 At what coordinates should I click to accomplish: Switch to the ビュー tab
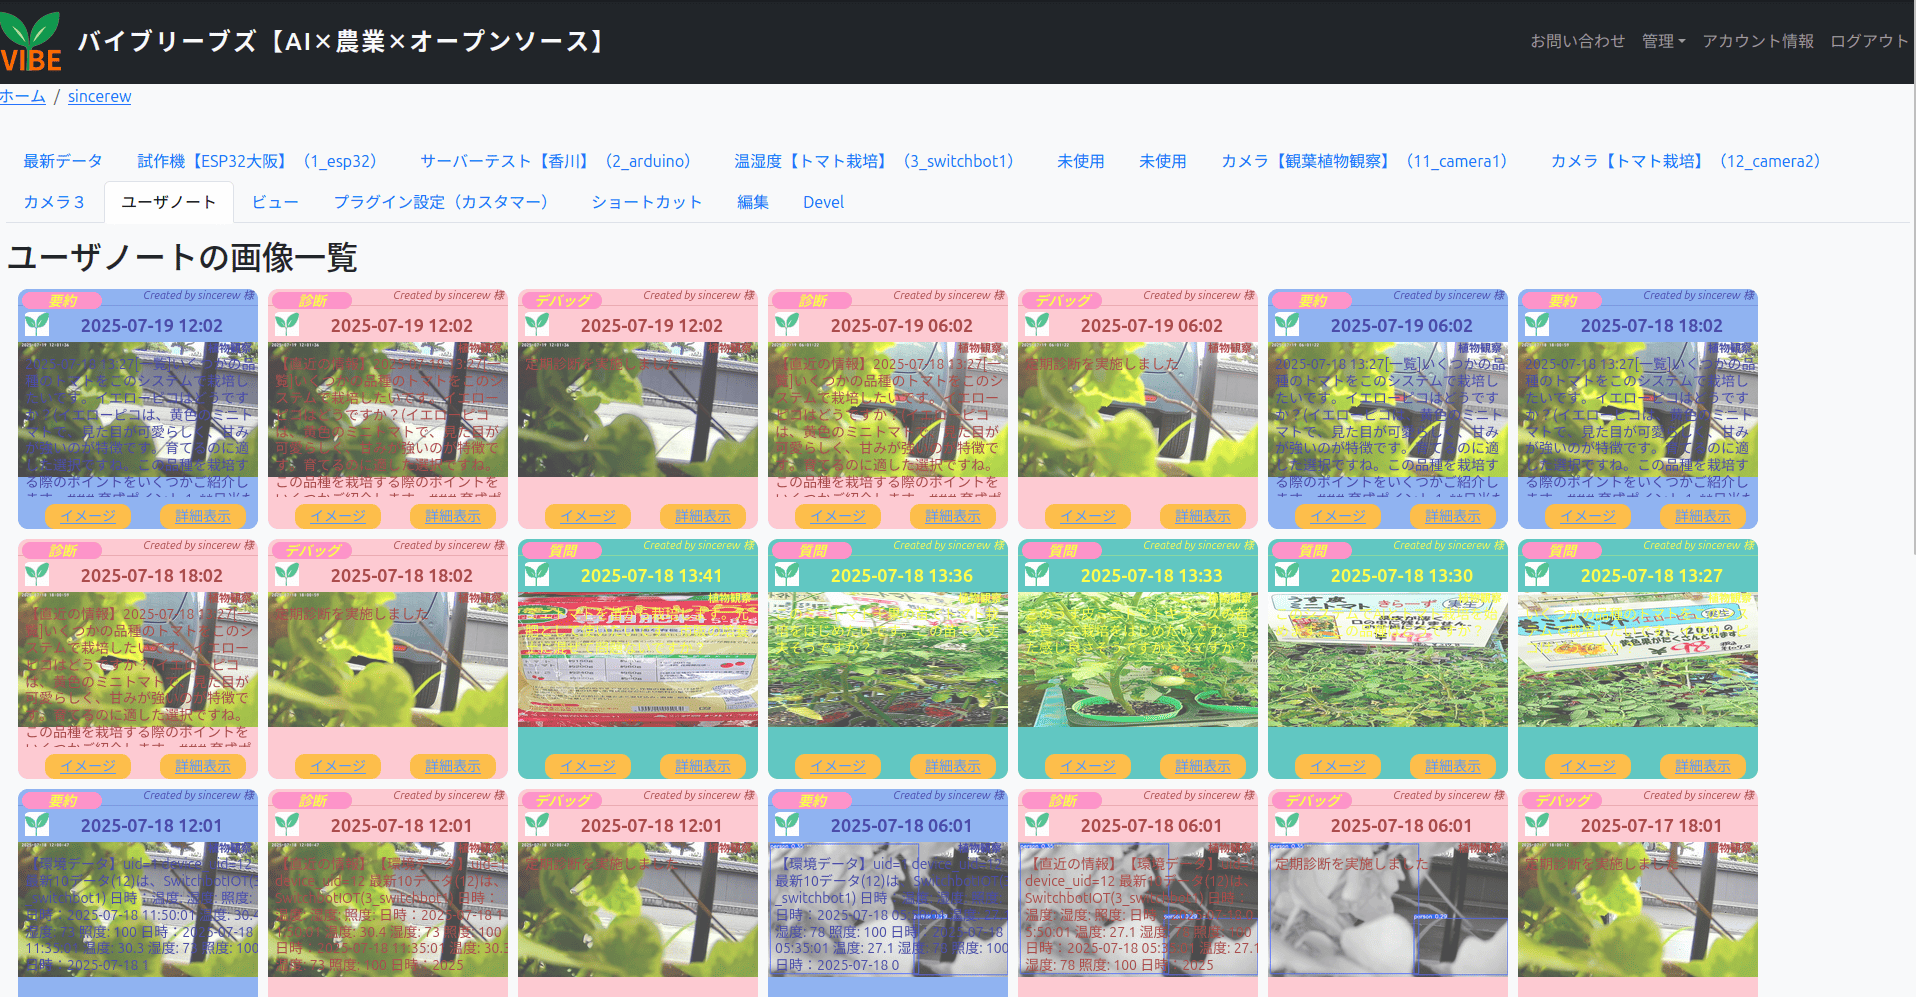[x=275, y=202]
